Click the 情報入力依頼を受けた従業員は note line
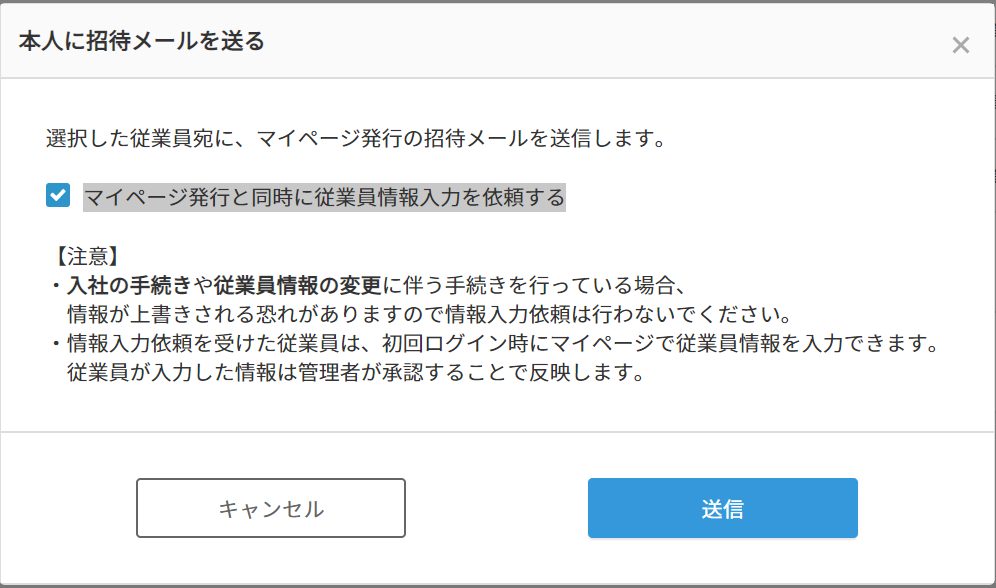Screen dimensions: 996x588 (x=500, y=344)
